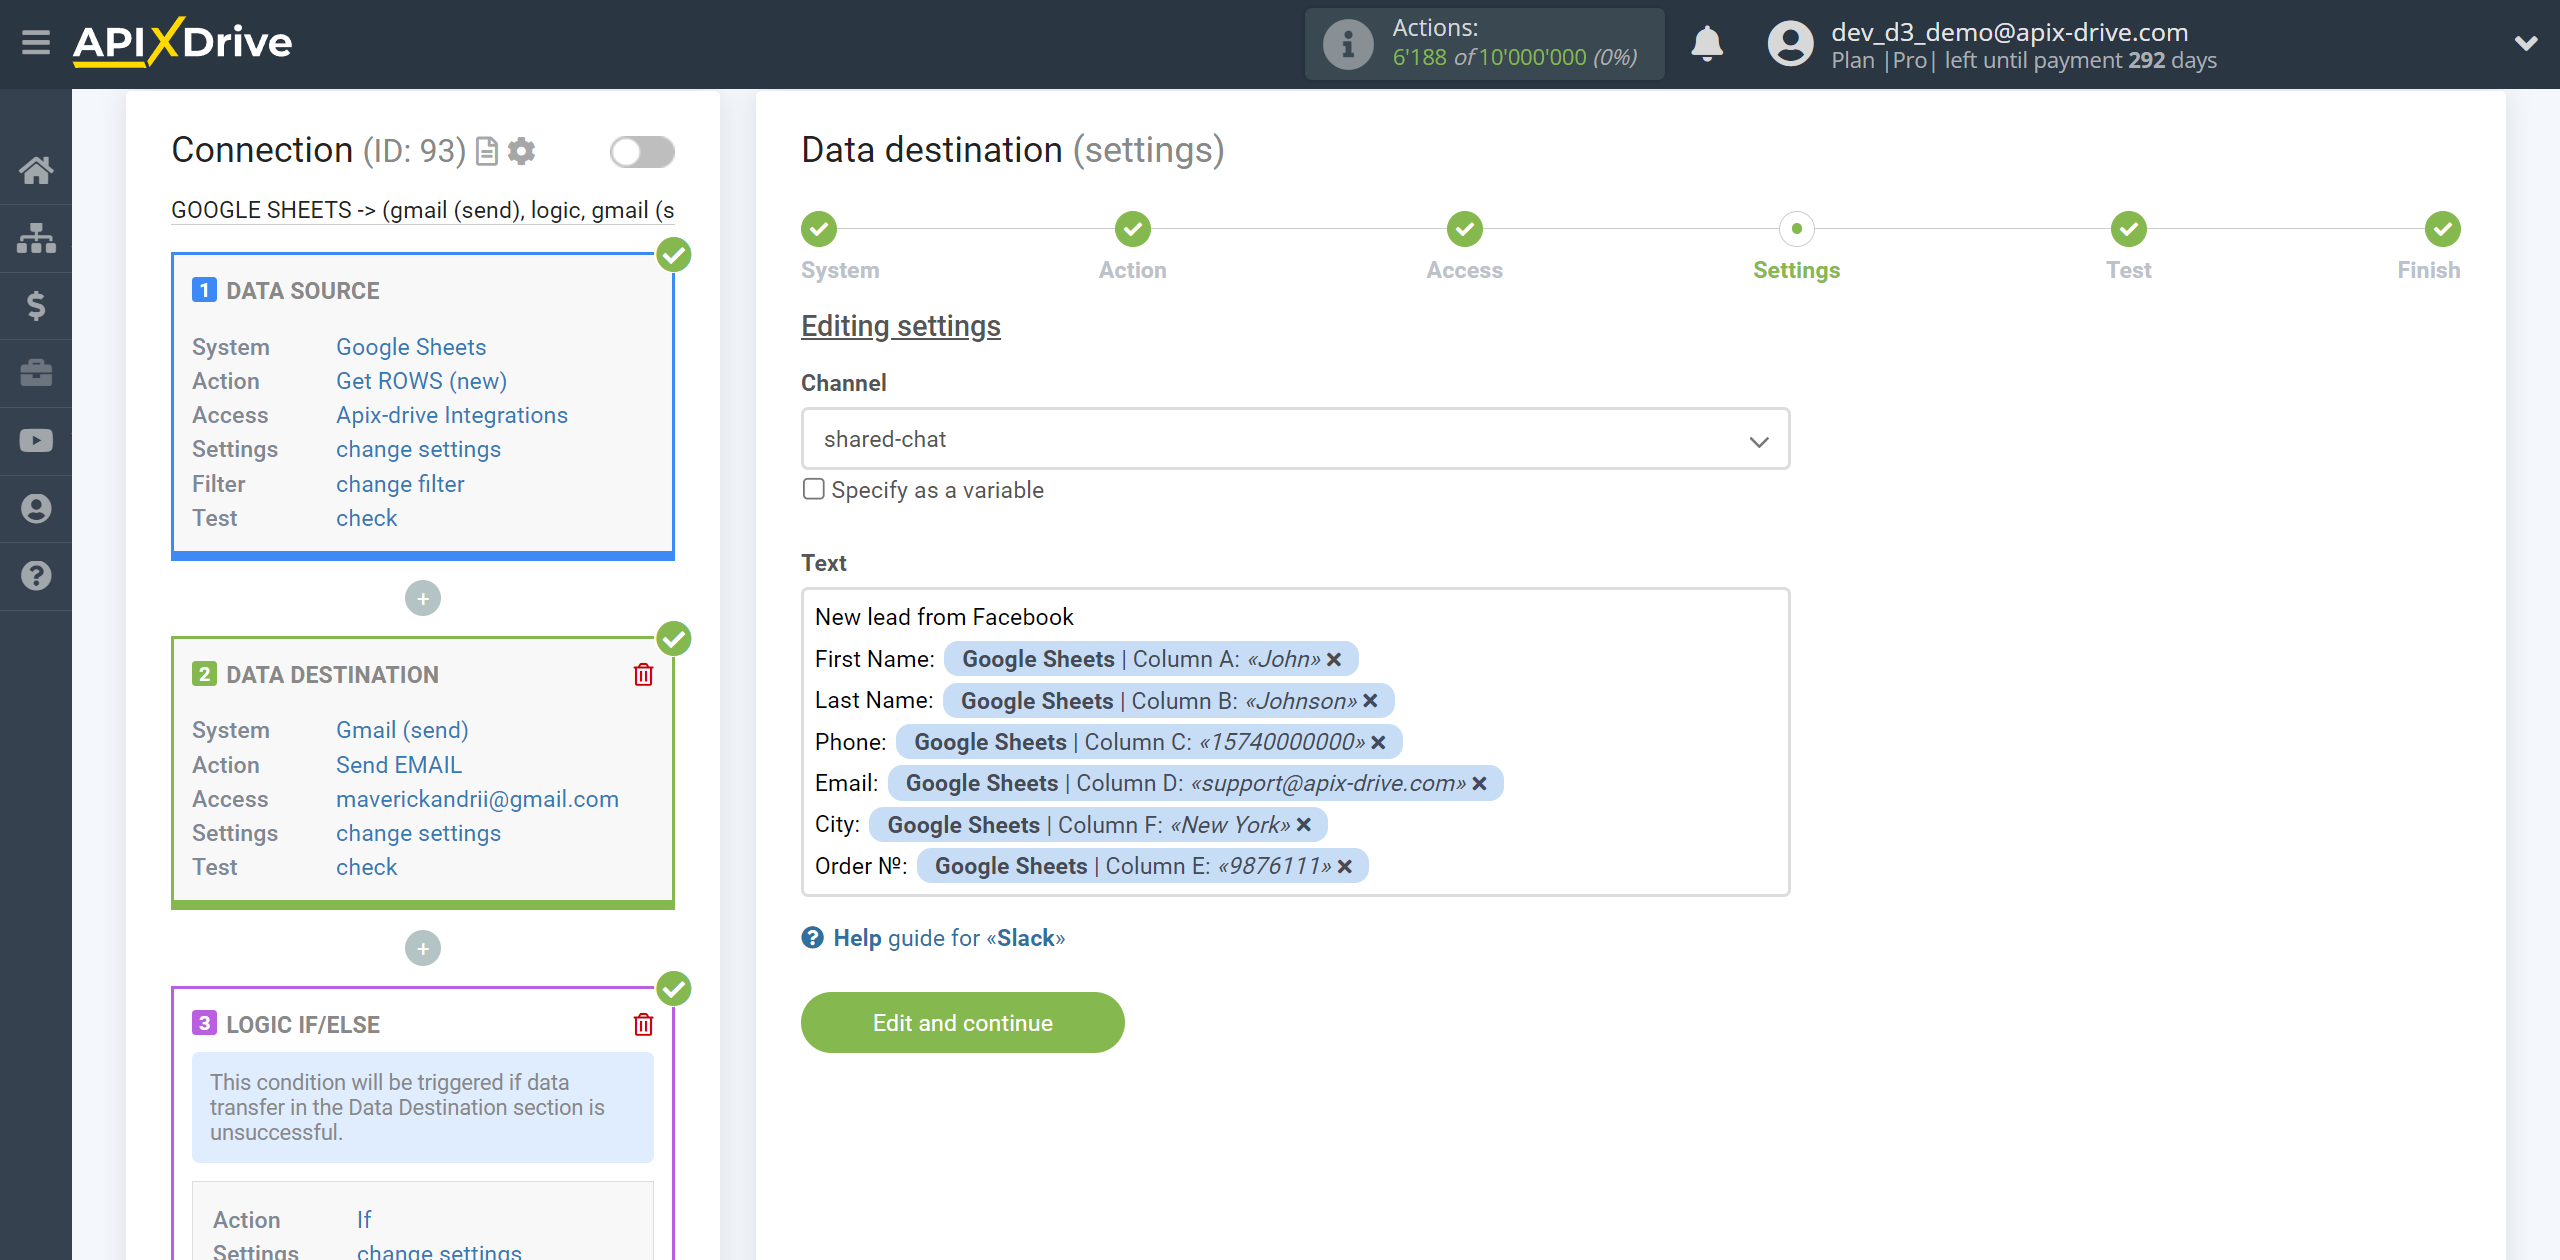Image resolution: width=2560 pixels, height=1260 pixels.
Task: Open the notifications bell
Action: click(x=1707, y=44)
